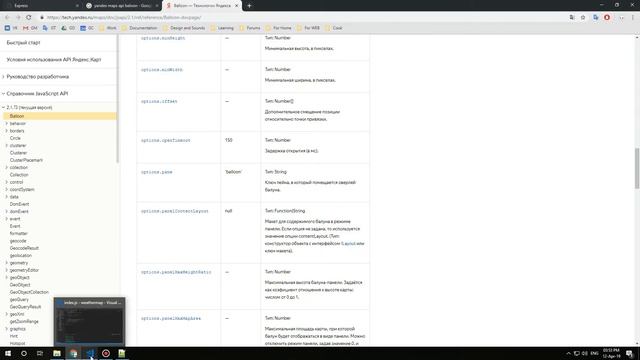Bookmark this page with the star icon
This screenshot has width=640, height=360.
click(x=583, y=18)
